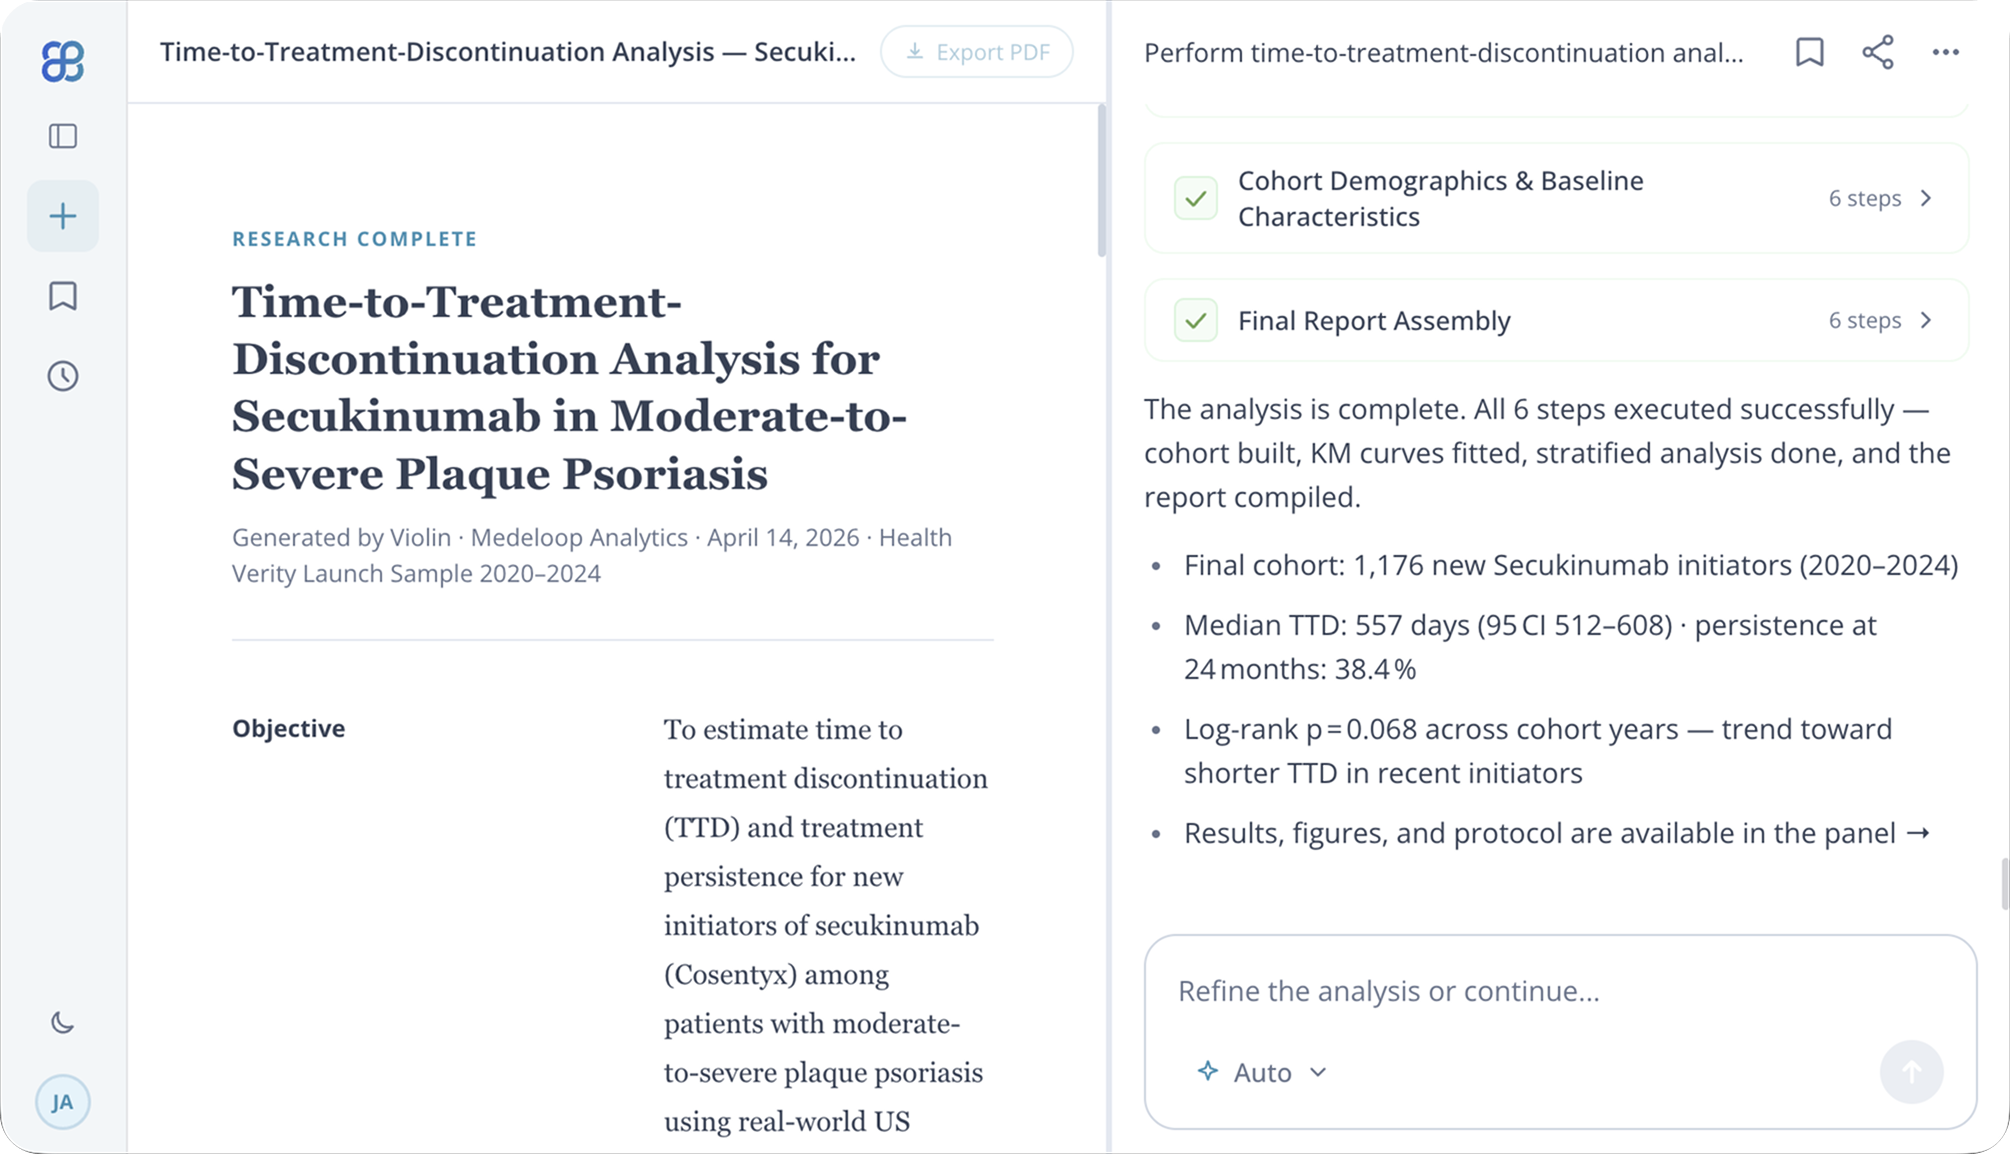Image resolution: width=2010 pixels, height=1154 pixels.
Task: View history via the clock icon
Action: 63,376
